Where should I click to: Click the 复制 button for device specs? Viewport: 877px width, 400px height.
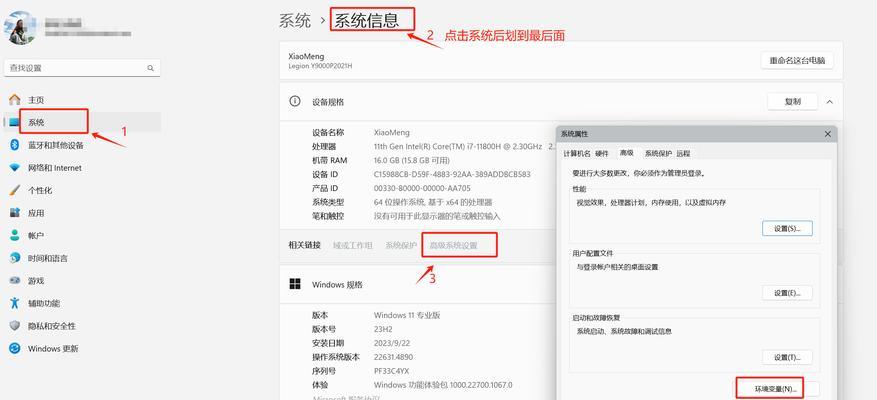click(x=793, y=102)
